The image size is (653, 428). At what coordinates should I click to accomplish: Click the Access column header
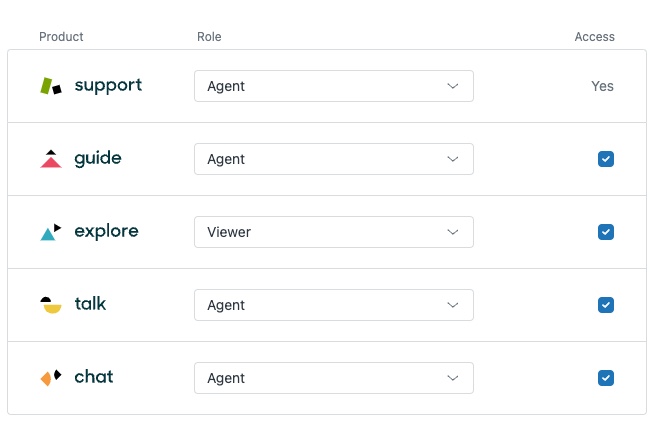tap(594, 37)
